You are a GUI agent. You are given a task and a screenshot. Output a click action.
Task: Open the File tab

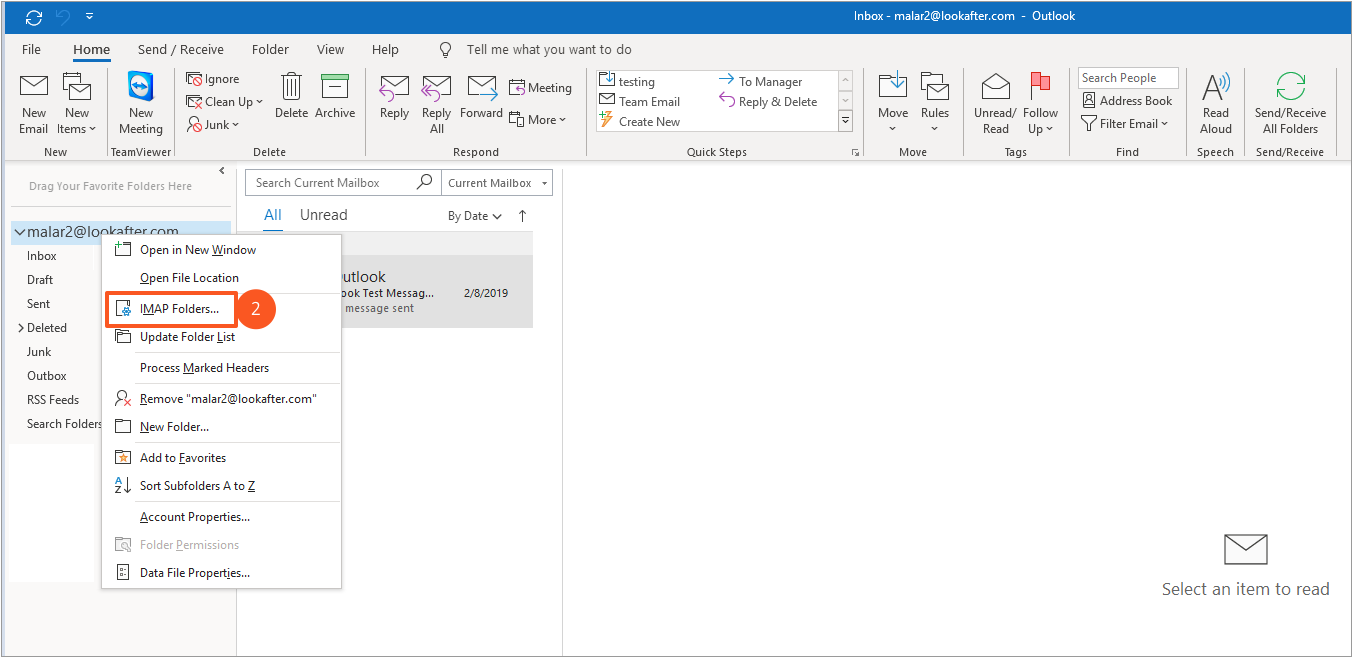tap(31, 49)
